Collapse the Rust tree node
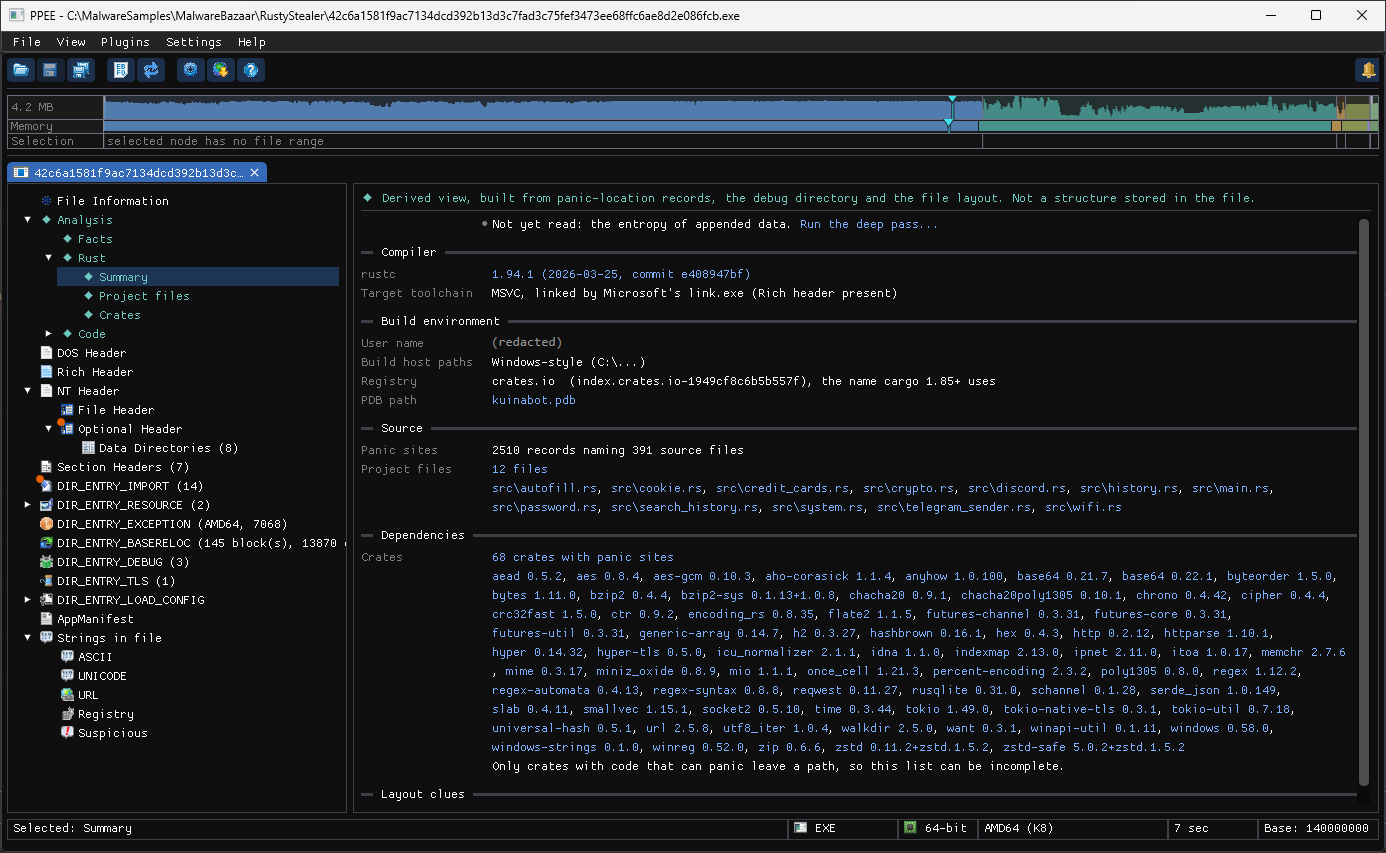The image size is (1386, 853). point(49,258)
